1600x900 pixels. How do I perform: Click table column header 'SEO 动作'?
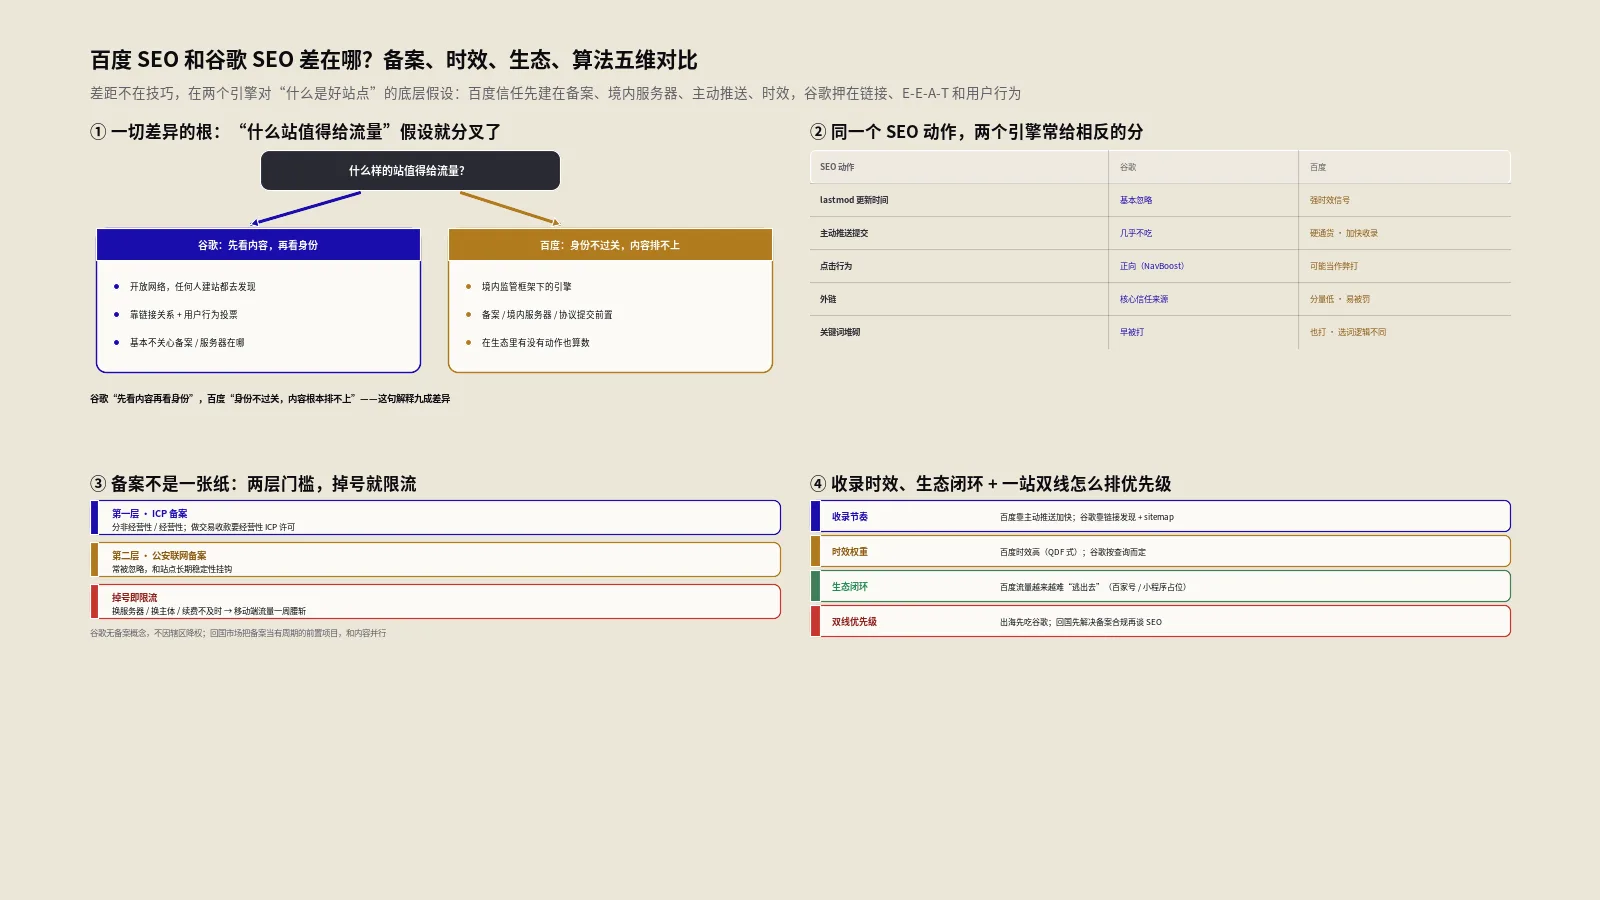pos(837,167)
